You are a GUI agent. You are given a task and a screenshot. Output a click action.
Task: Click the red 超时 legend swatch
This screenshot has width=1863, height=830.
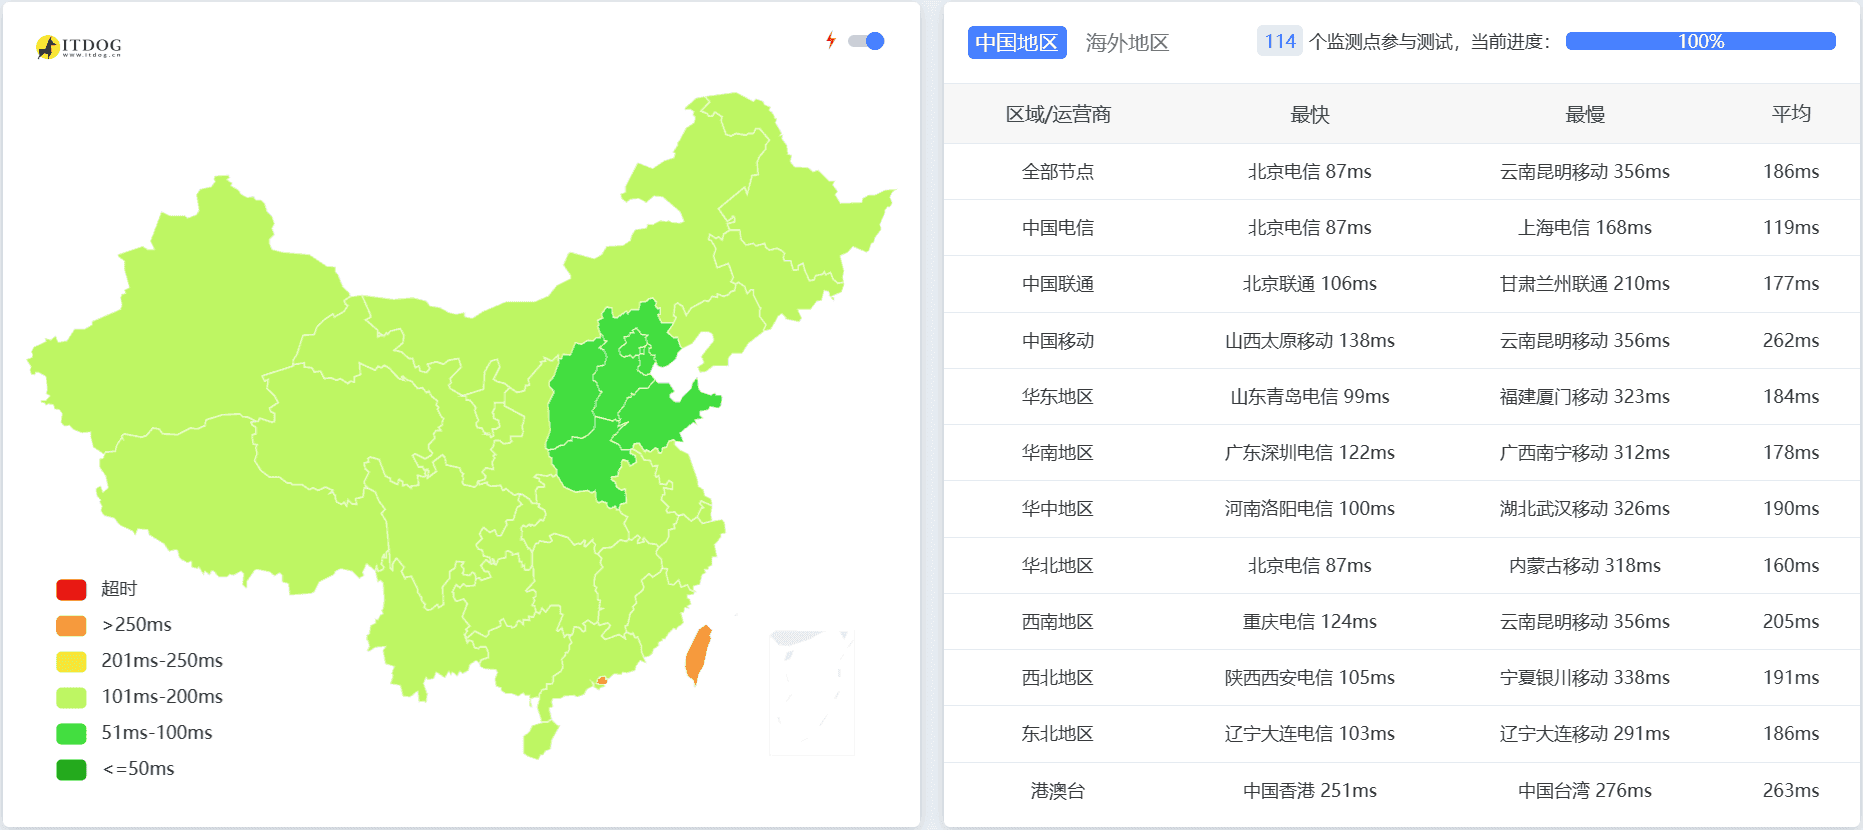pyautogui.click(x=71, y=589)
